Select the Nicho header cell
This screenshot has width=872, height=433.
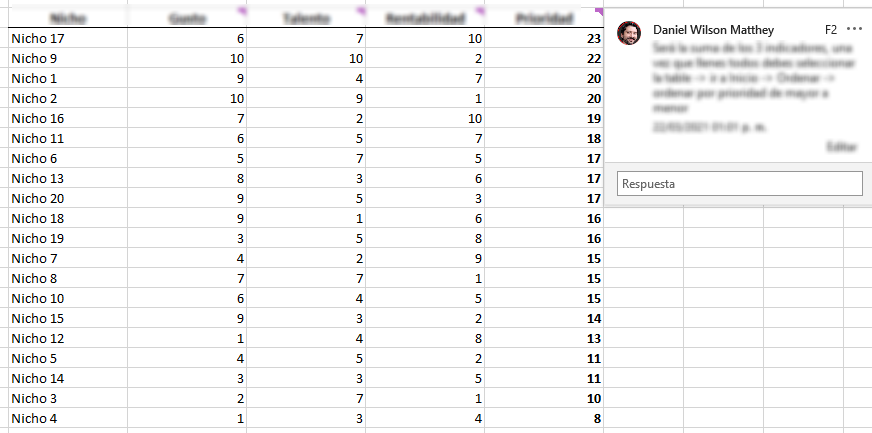pyautogui.click(x=68, y=18)
